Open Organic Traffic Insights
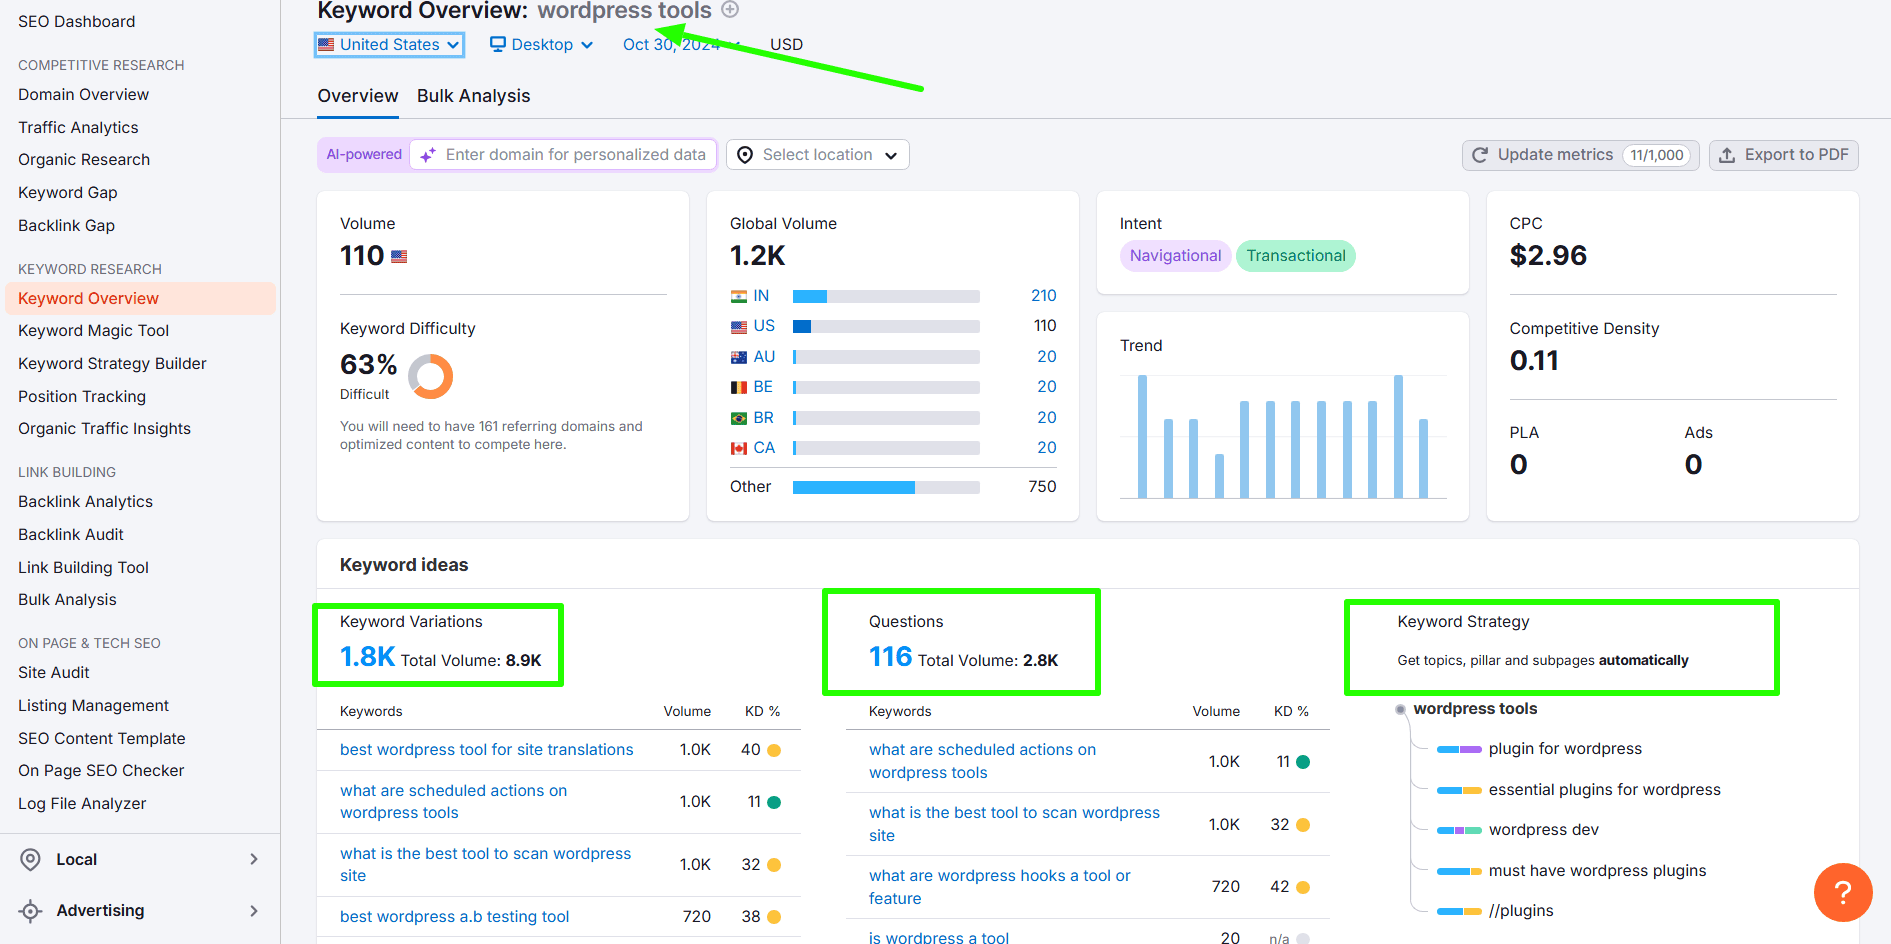 (x=104, y=429)
